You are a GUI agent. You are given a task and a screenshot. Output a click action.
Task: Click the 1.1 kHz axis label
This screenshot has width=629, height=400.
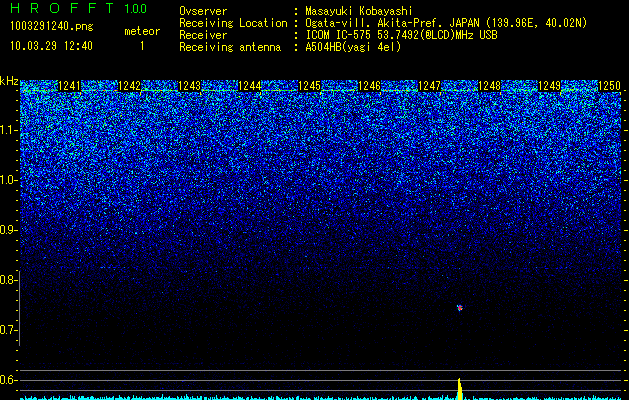point(8,130)
